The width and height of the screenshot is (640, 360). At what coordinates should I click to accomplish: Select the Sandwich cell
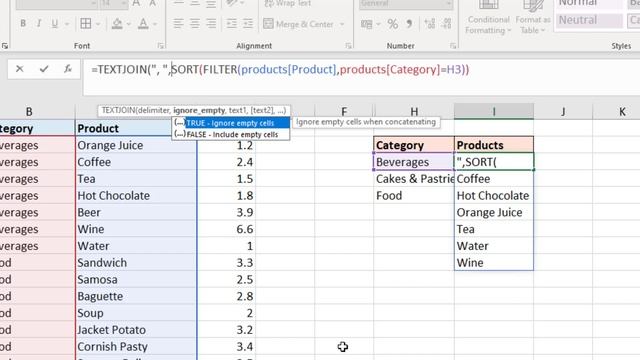[x=136, y=262]
